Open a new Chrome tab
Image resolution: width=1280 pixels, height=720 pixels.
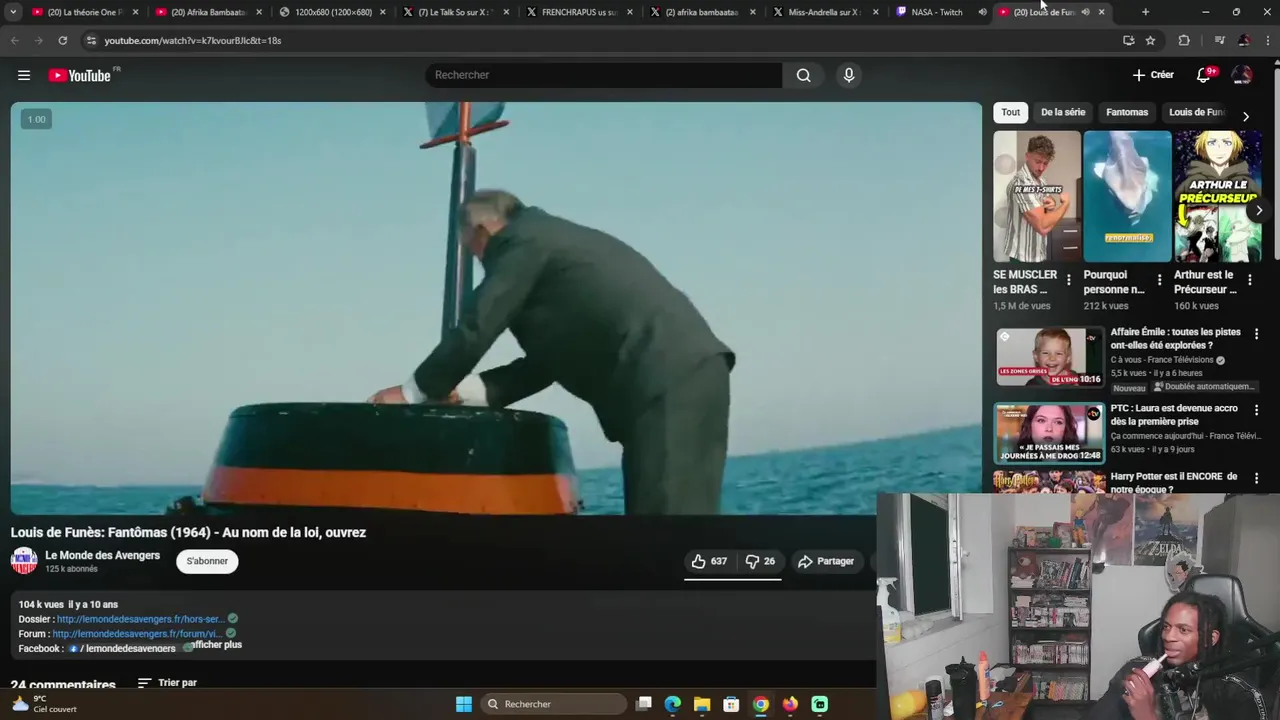click(1145, 12)
